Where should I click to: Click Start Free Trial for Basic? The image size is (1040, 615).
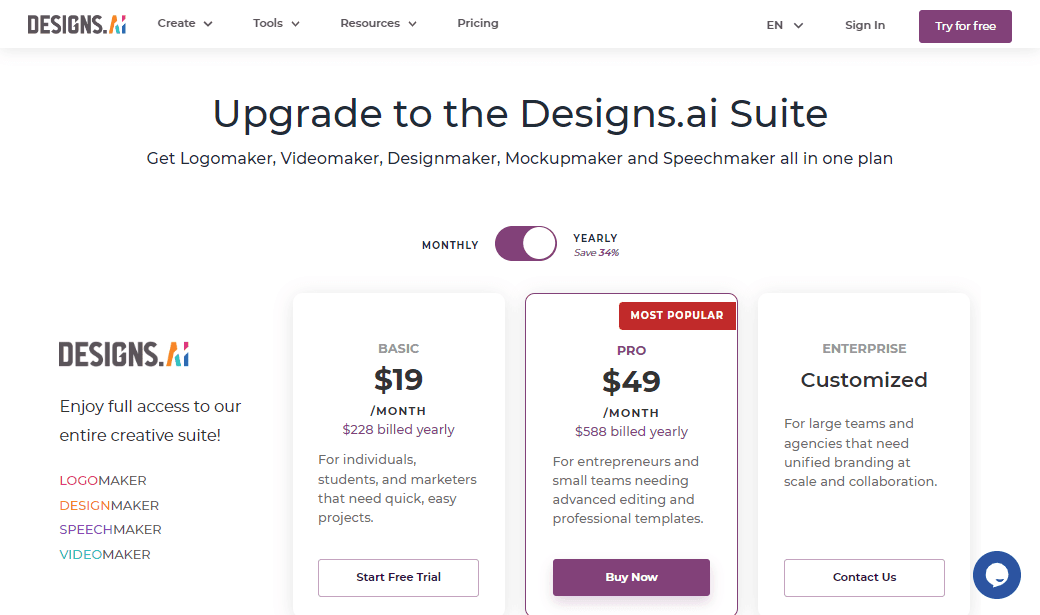pyautogui.click(x=398, y=577)
